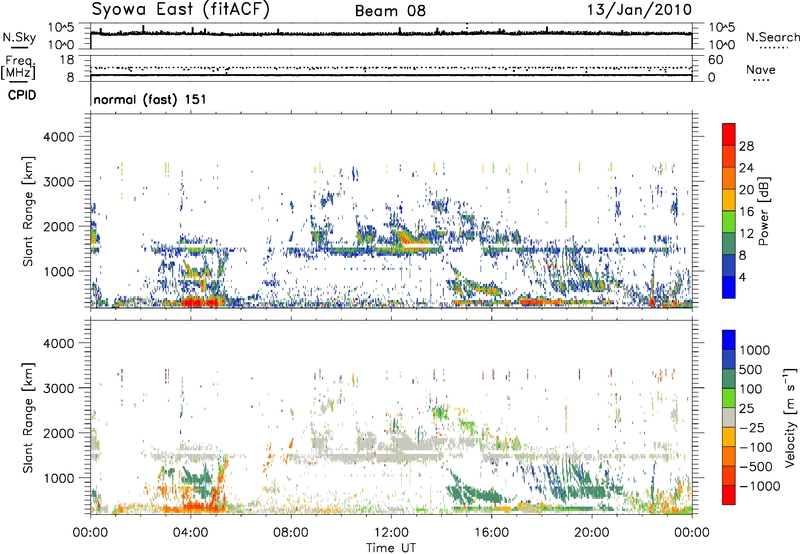800x554 pixels.
Task: Click the '18' tick on the frequency axis
Action: click(67, 60)
